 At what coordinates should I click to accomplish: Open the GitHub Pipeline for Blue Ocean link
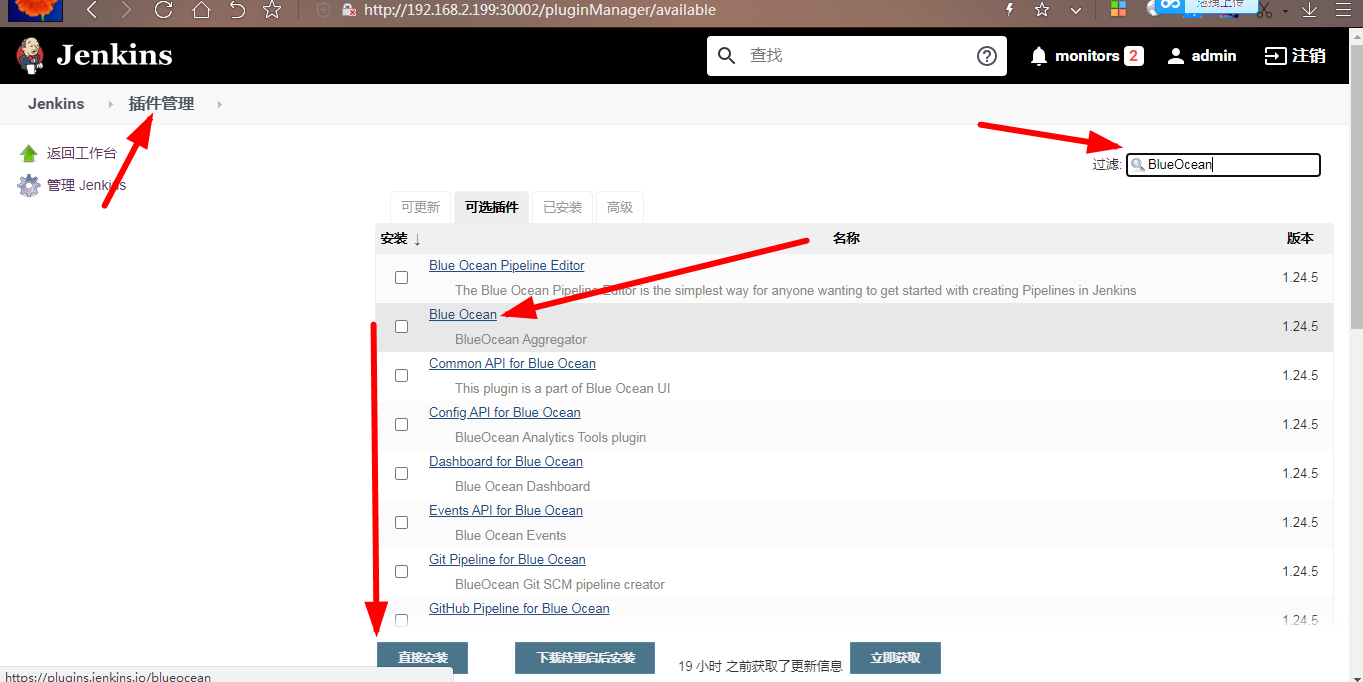519,608
